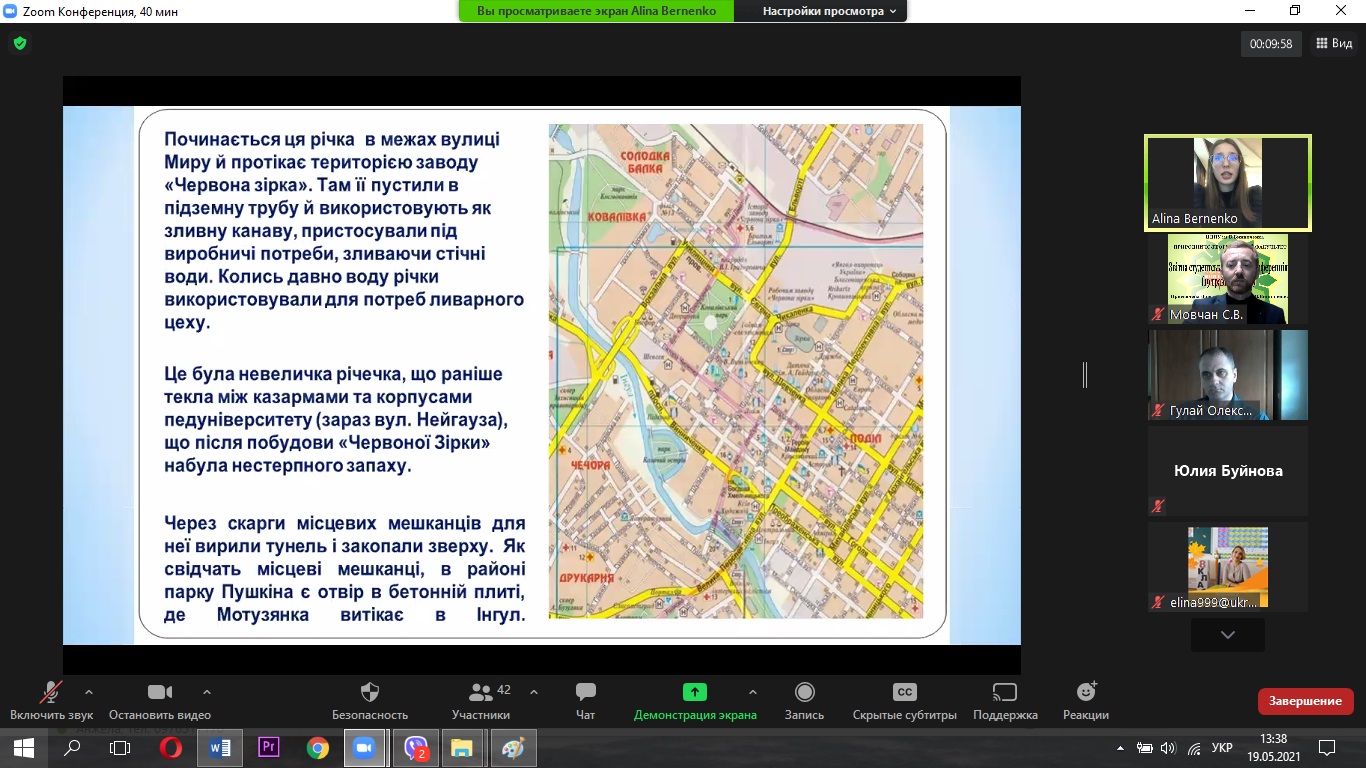Enable Скрытые субтитры closed captions
Screen dimensions: 1366x768
tap(904, 693)
